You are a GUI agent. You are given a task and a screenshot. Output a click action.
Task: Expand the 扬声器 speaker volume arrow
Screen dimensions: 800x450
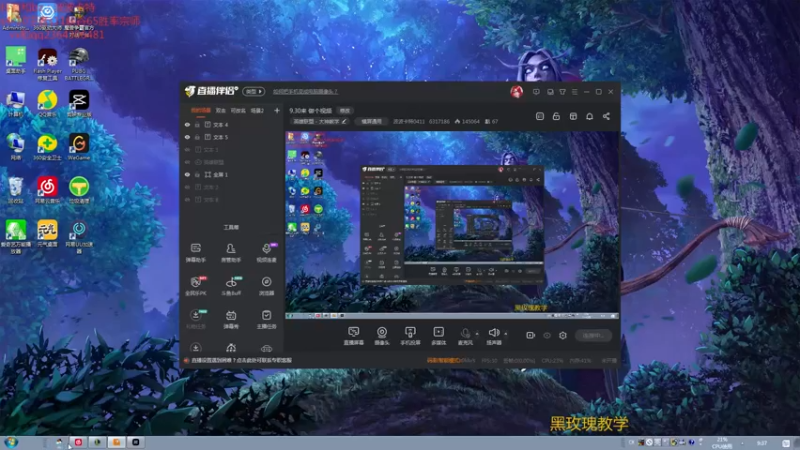tap(506, 334)
